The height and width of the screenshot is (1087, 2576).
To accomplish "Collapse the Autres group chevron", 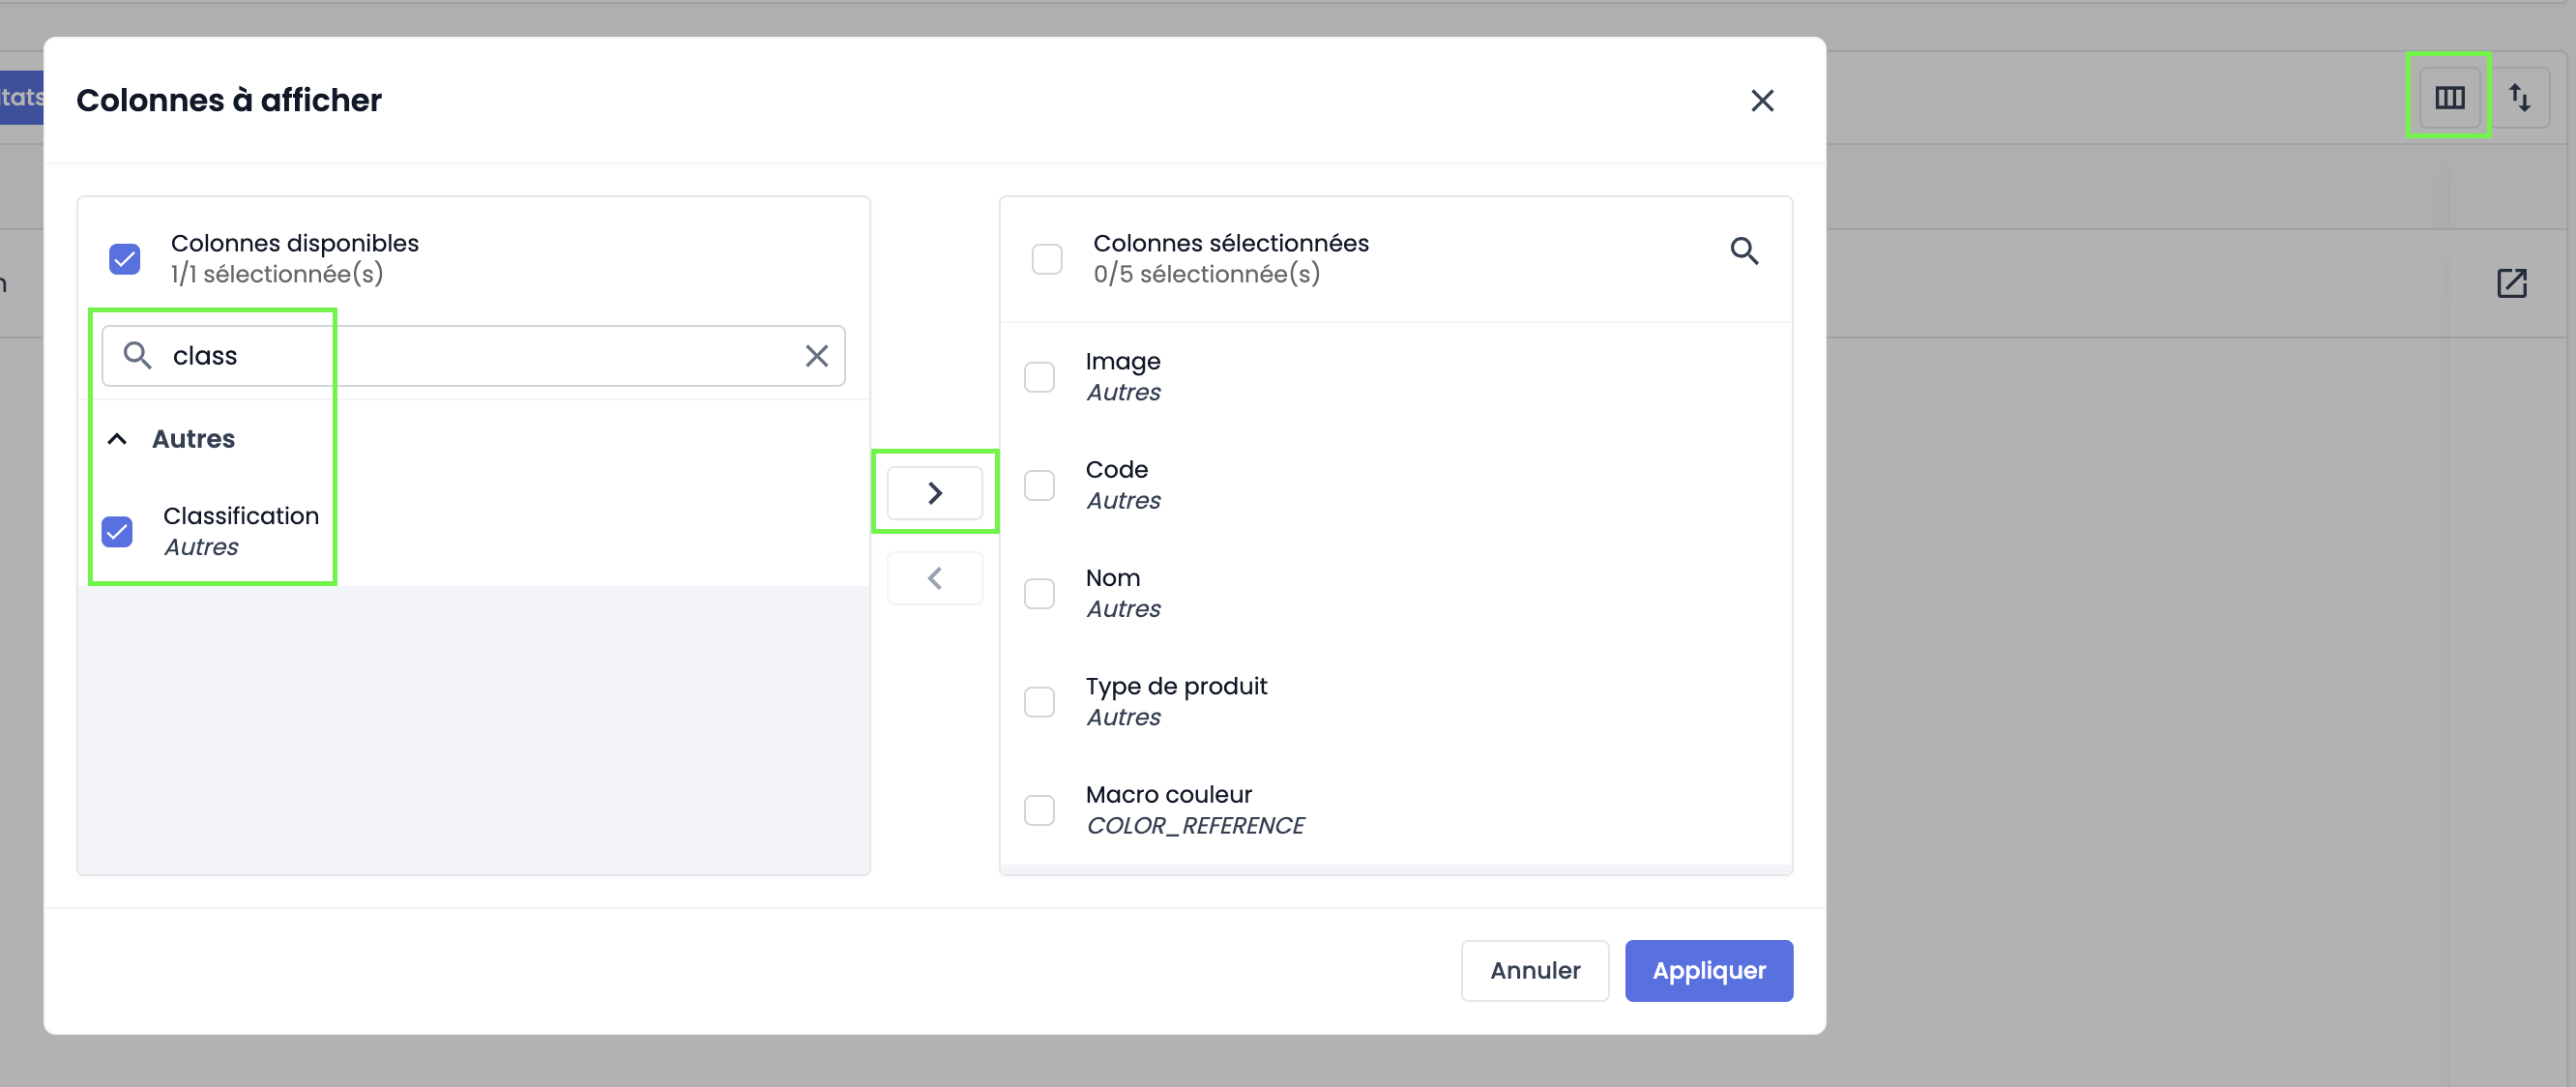I will click(x=117, y=439).
